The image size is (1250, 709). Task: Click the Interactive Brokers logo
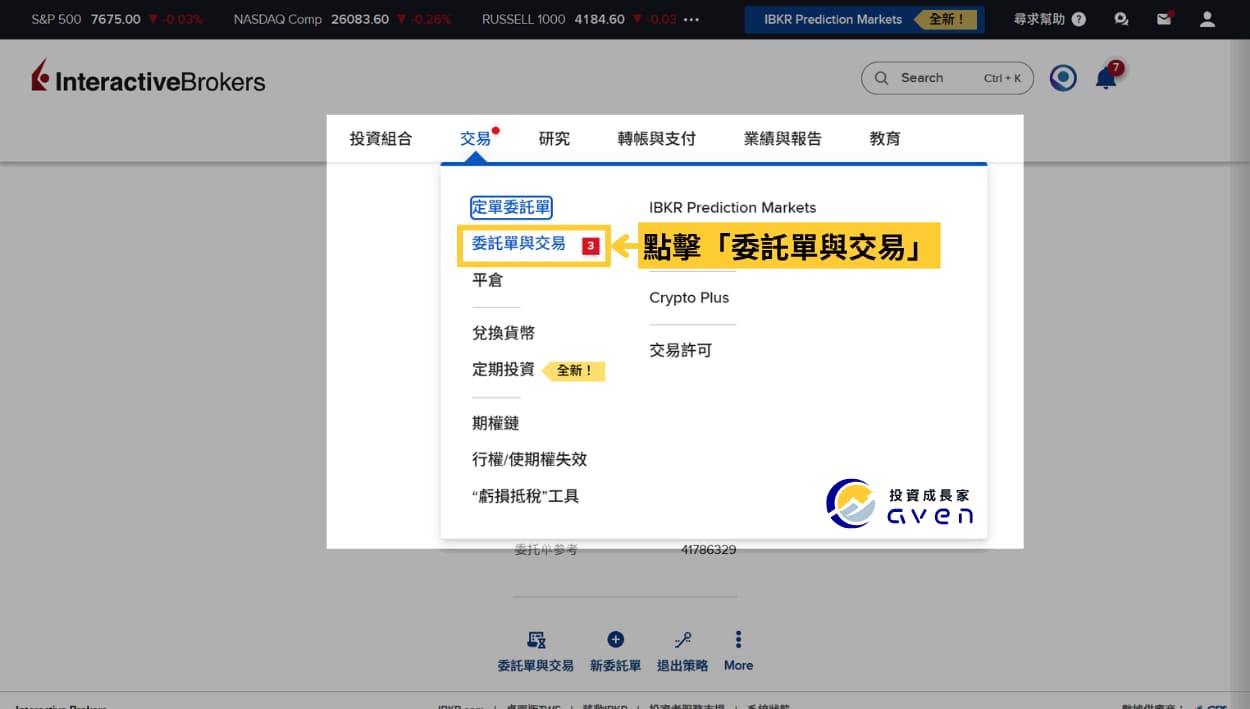point(148,77)
